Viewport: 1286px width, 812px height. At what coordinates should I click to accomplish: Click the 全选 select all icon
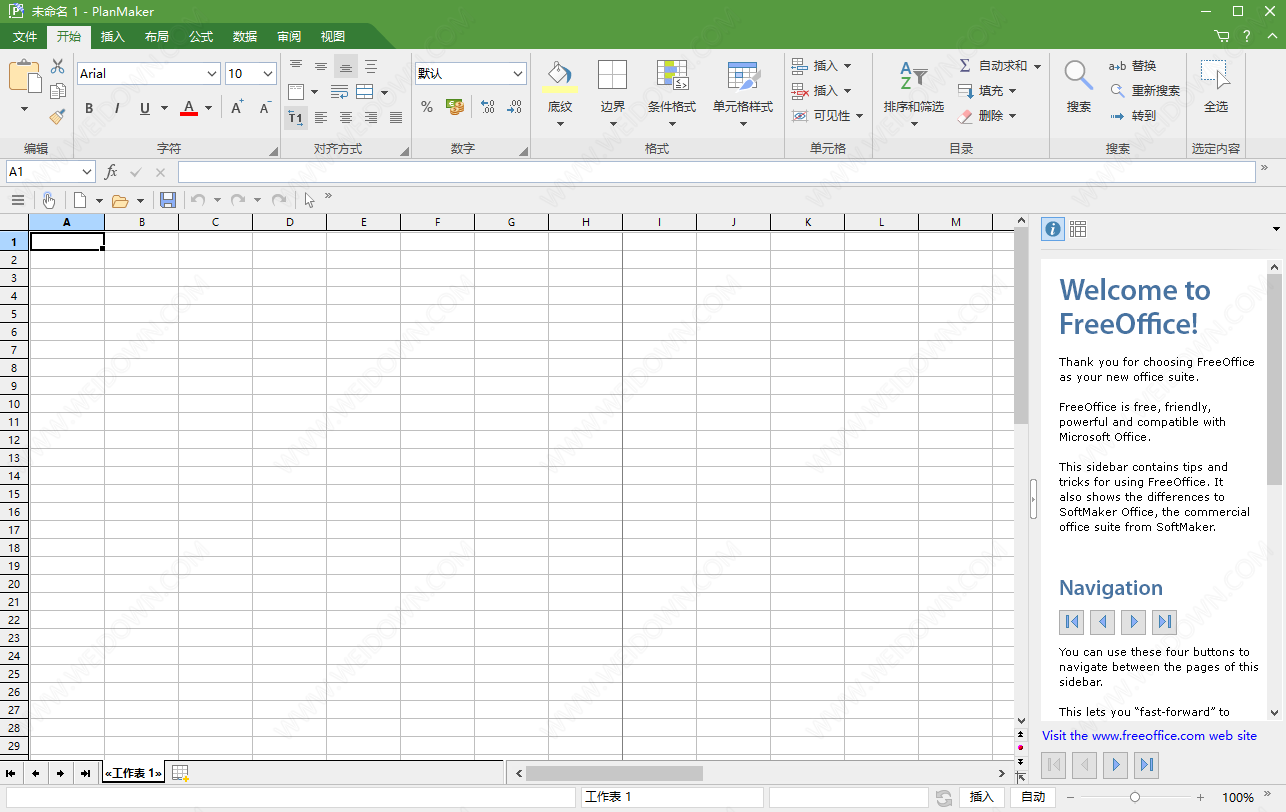click(1215, 75)
